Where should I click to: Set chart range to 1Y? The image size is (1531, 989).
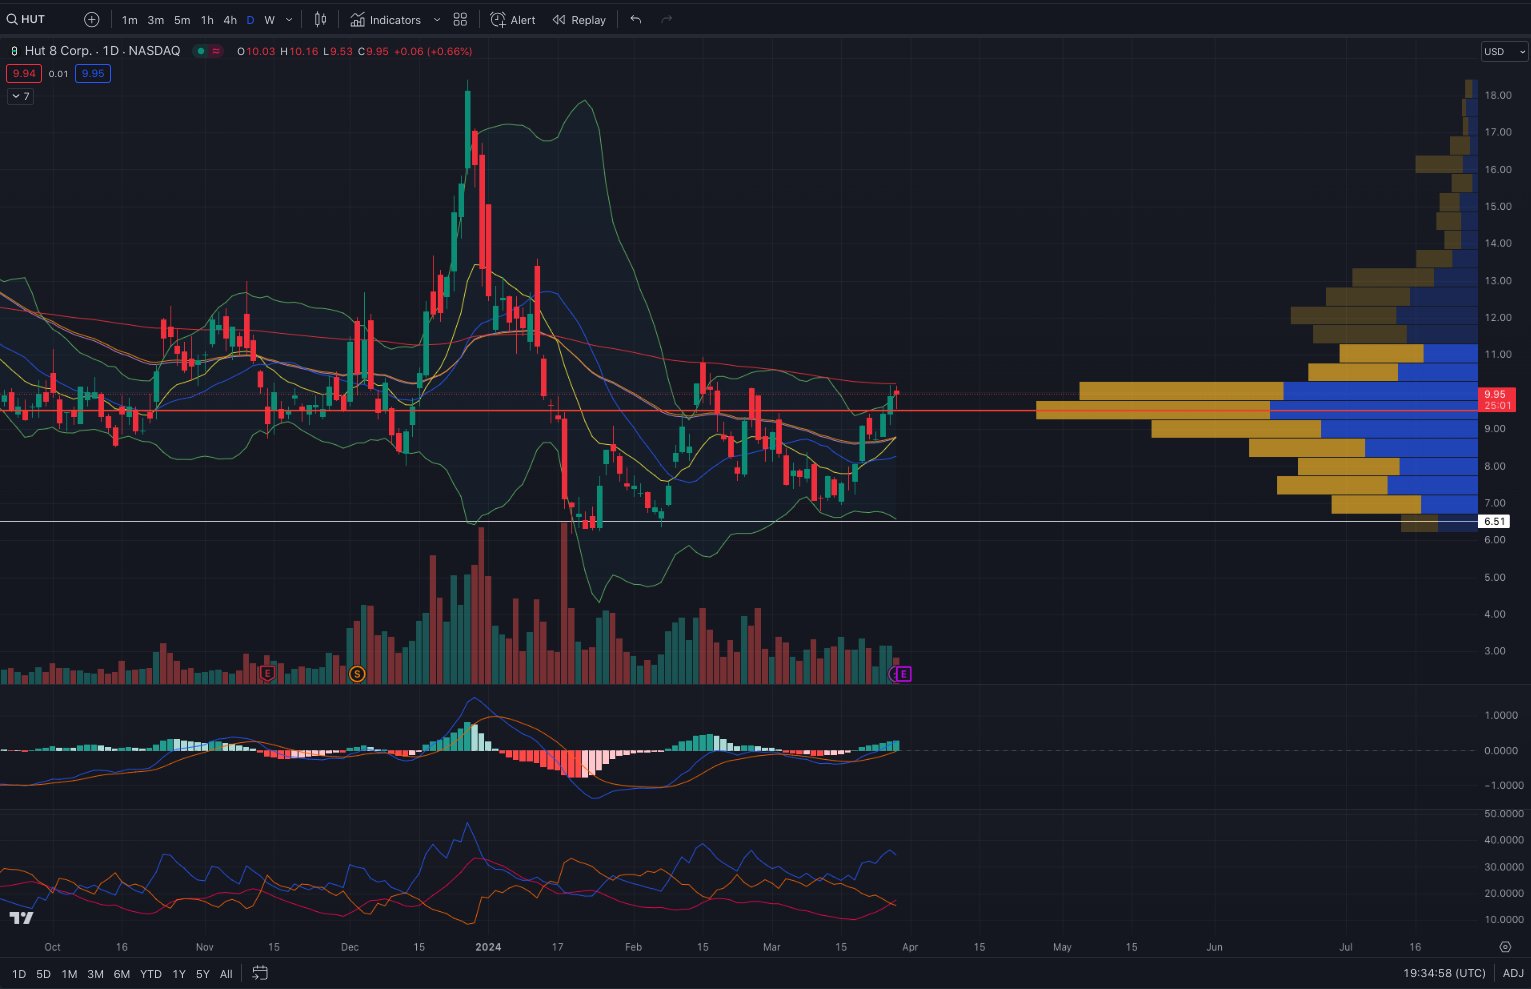179,973
